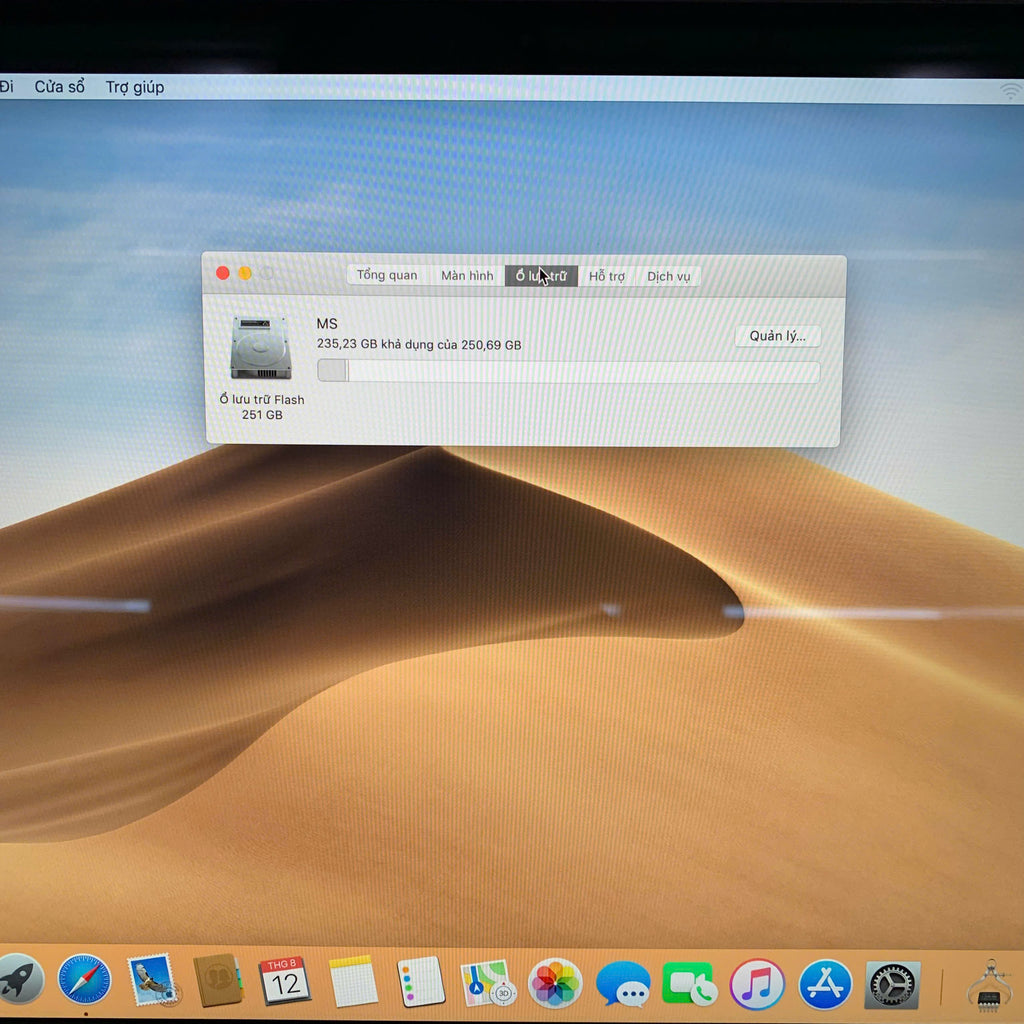1024x1024 pixels.
Task: Click the 'MS' volume name
Action: 327,323
